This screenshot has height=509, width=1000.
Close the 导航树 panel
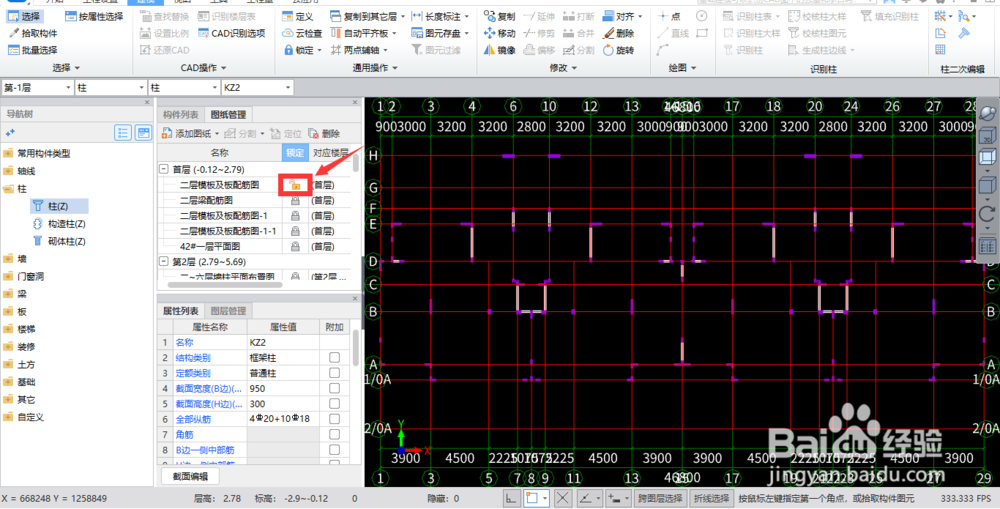click(147, 102)
